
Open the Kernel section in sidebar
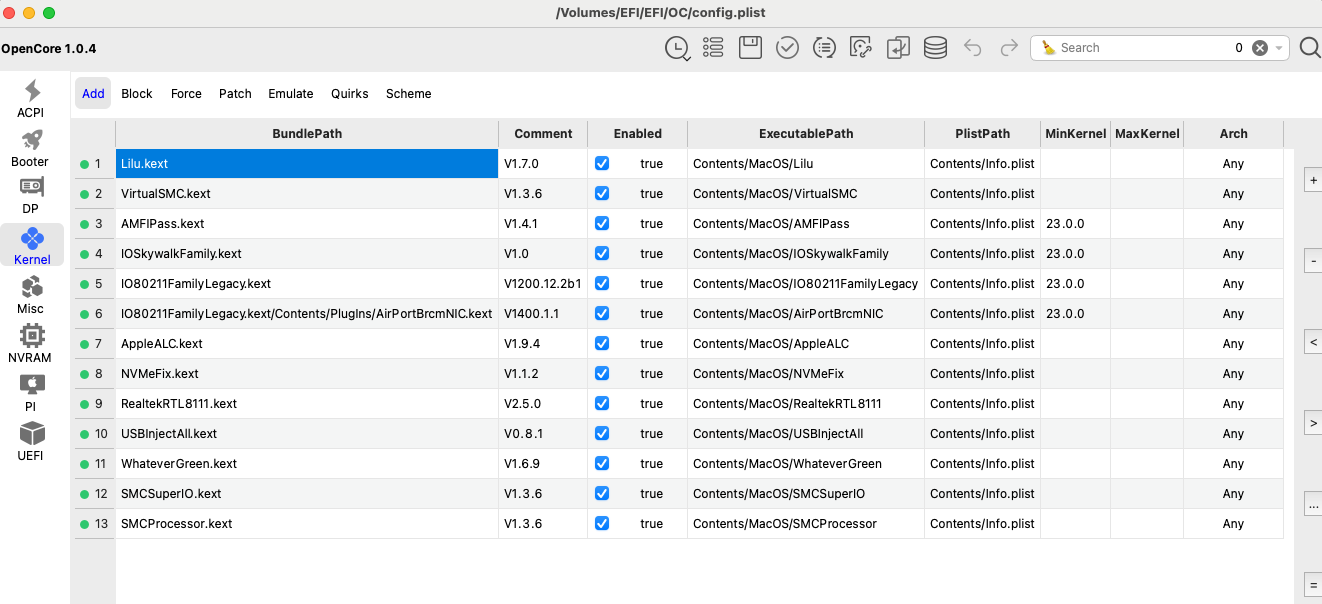click(x=32, y=245)
